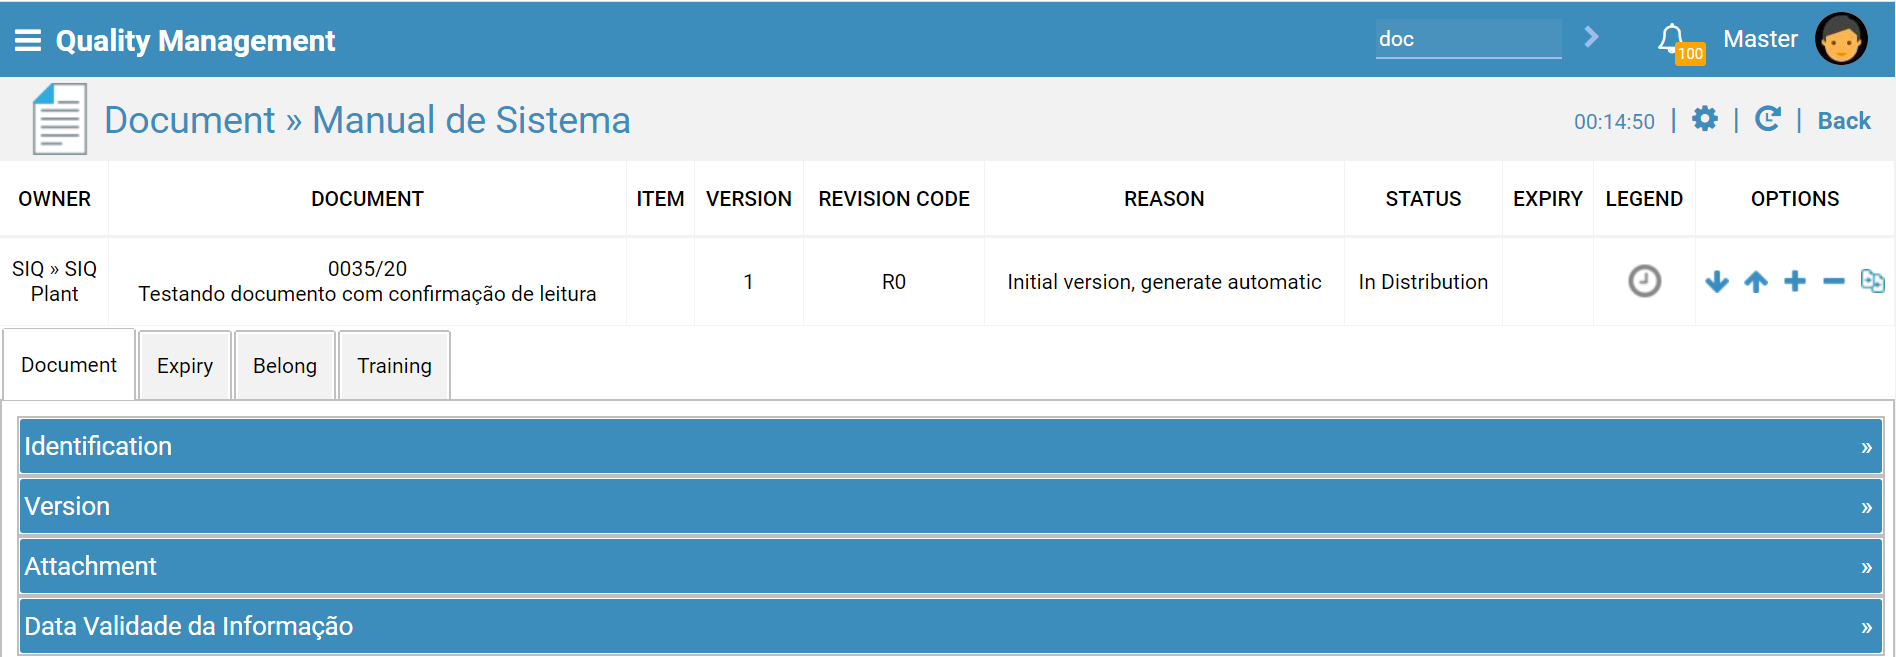Click the Master username
The height and width of the screenshot is (657, 1896).
[1760, 39]
